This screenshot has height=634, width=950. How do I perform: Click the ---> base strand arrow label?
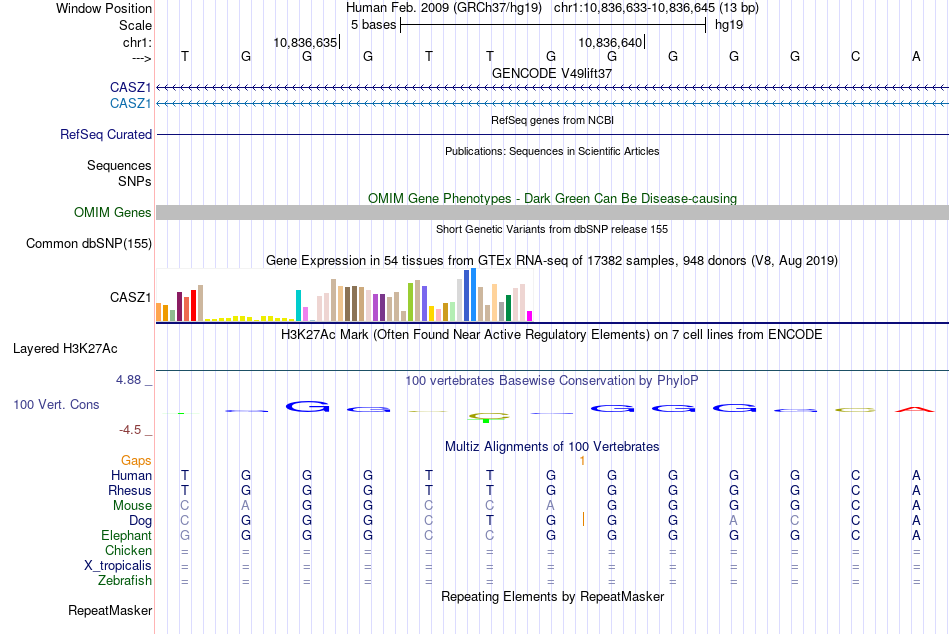click(x=142, y=58)
